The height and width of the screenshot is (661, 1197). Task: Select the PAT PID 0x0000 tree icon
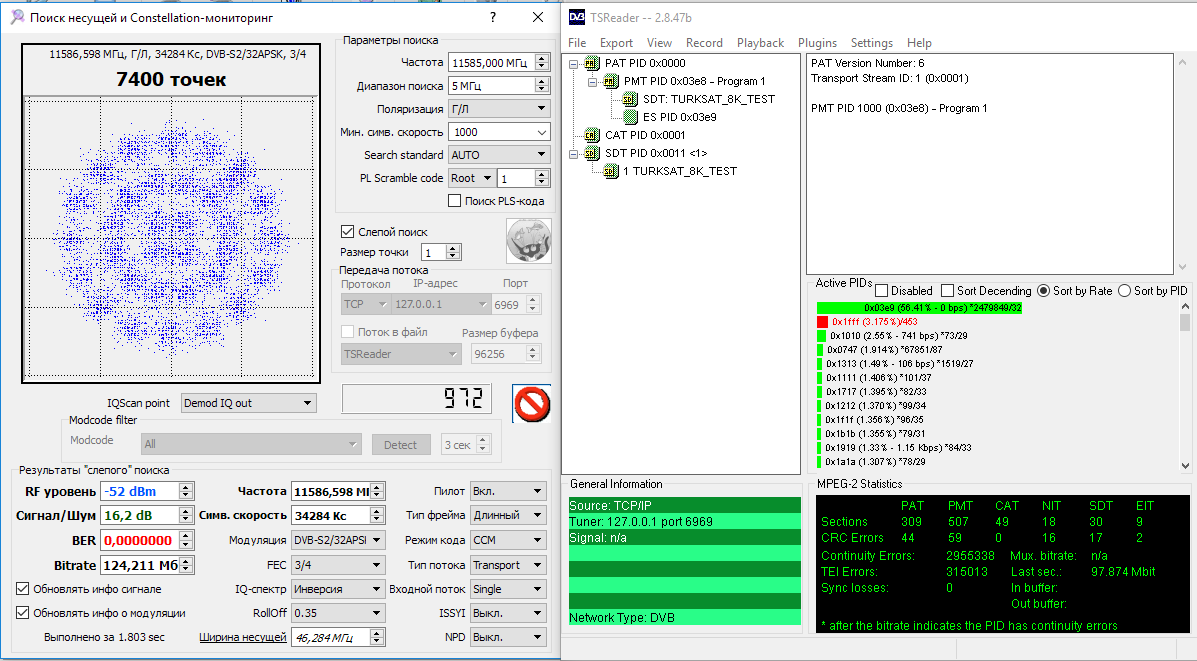(x=592, y=63)
